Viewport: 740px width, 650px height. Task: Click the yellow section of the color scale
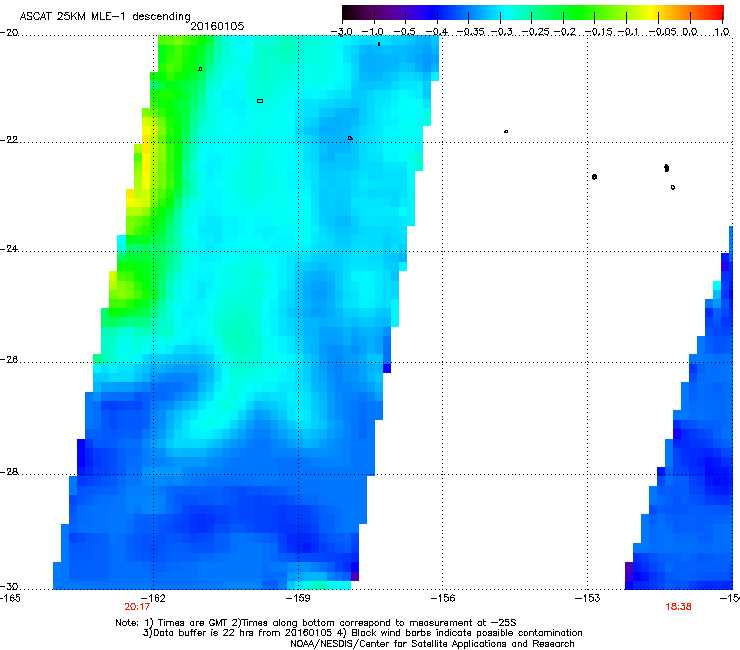(653, 12)
